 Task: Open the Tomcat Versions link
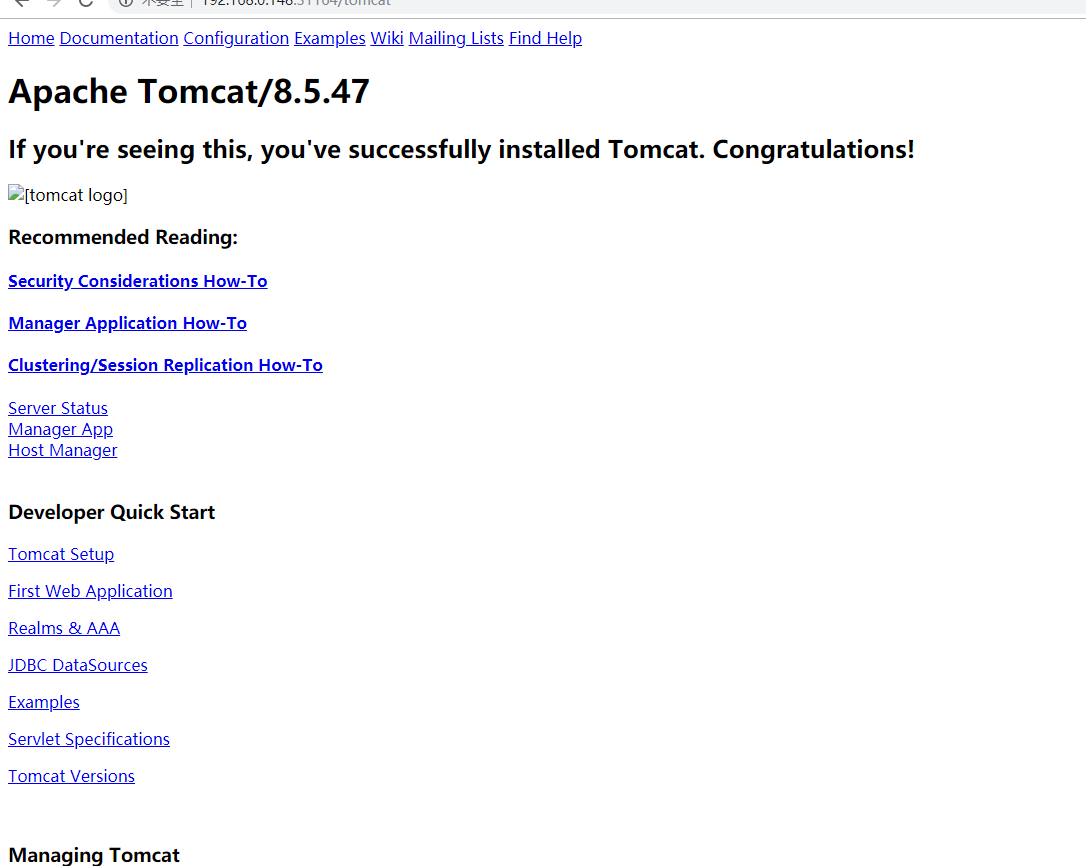coord(71,776)
